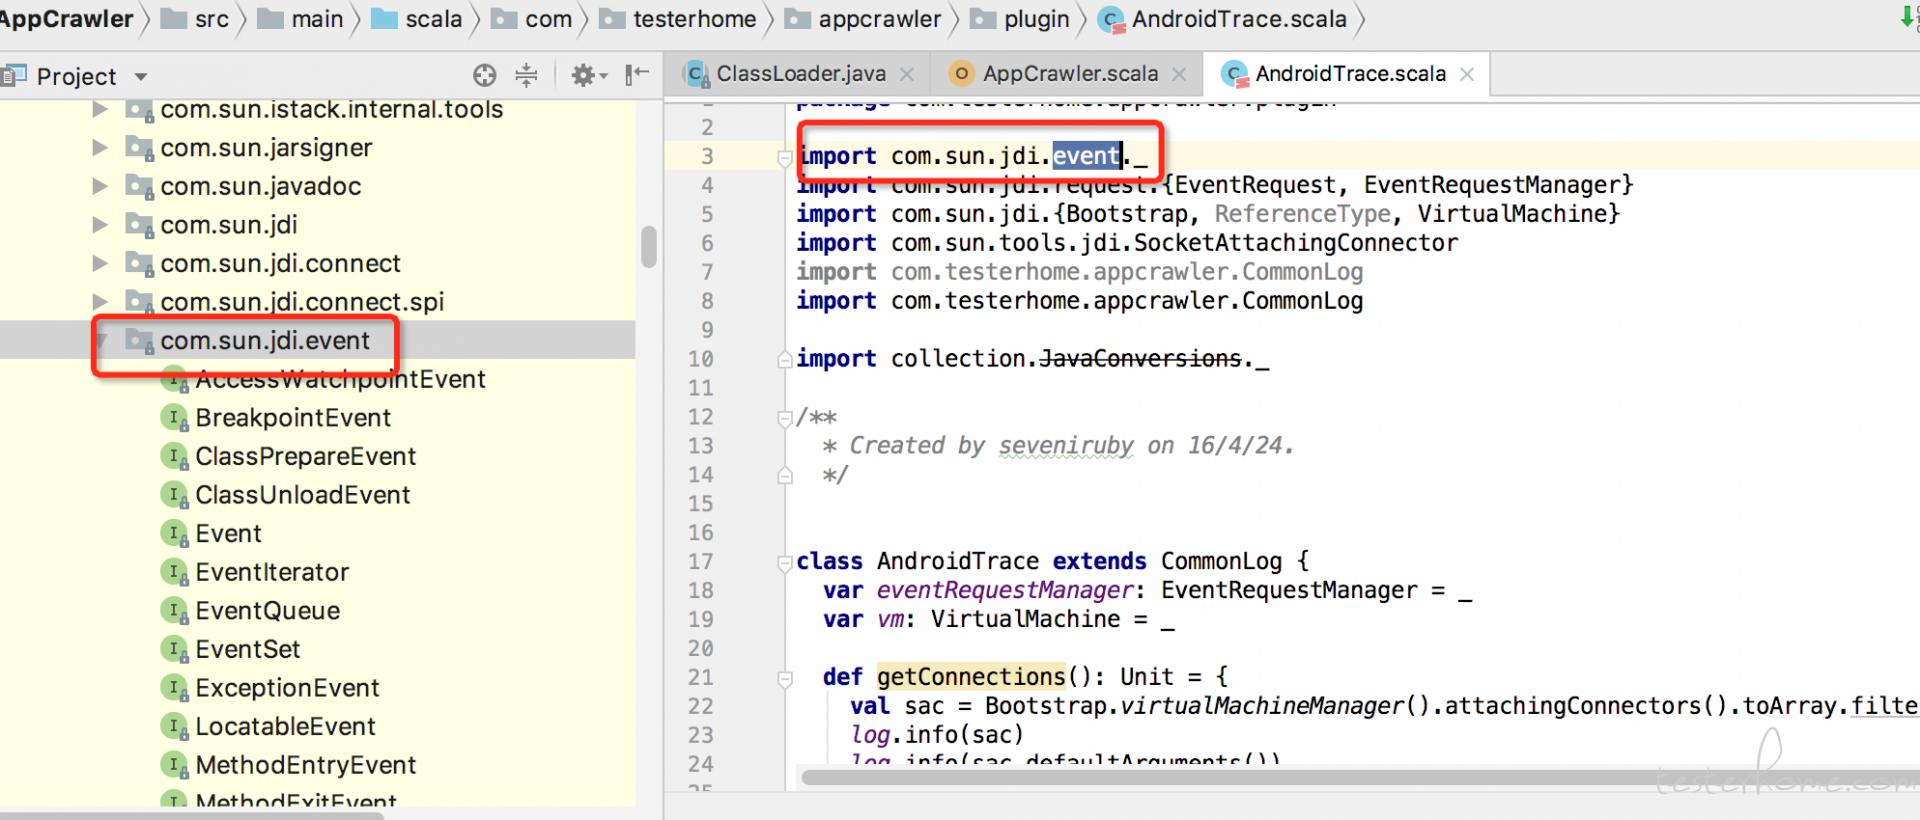
Task: Select BreakpointEvent interface
Action: coord(293,418)
